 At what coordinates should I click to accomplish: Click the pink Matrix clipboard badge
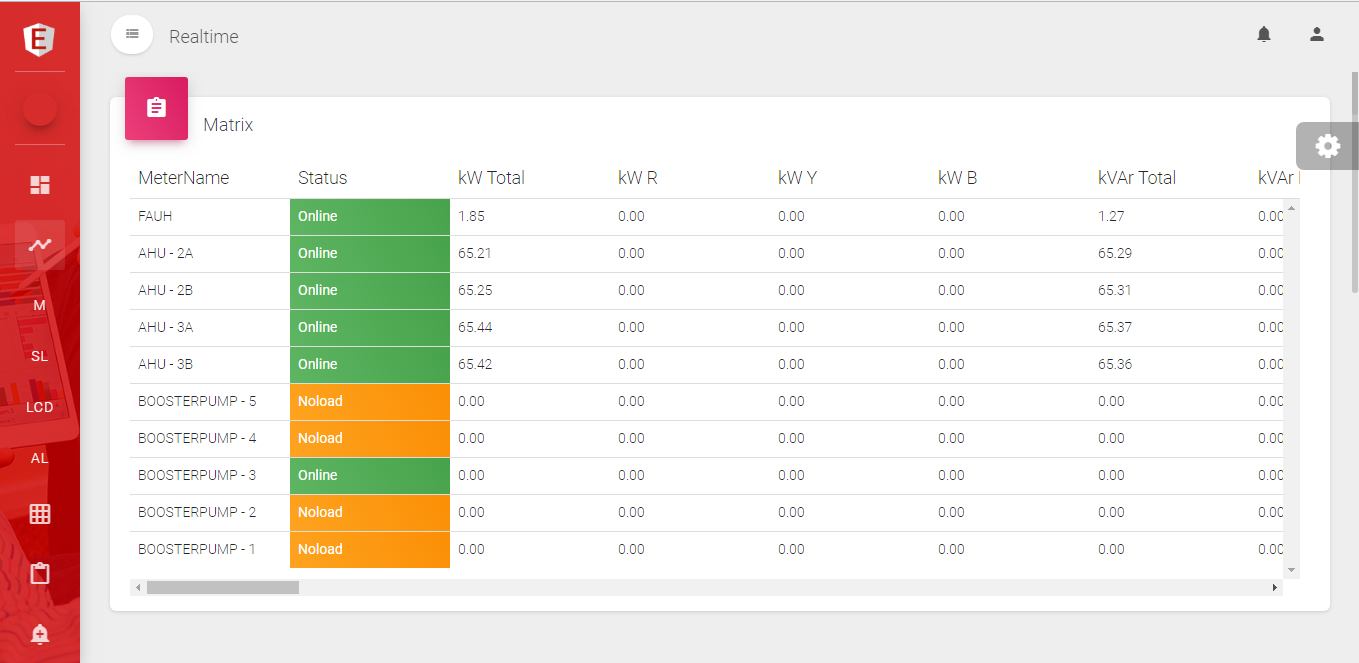click(156, 108)
